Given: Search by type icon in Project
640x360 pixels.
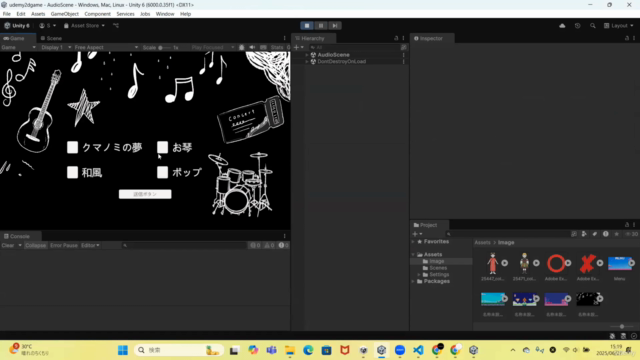Looking at the screenshot, I should (584, 234).
